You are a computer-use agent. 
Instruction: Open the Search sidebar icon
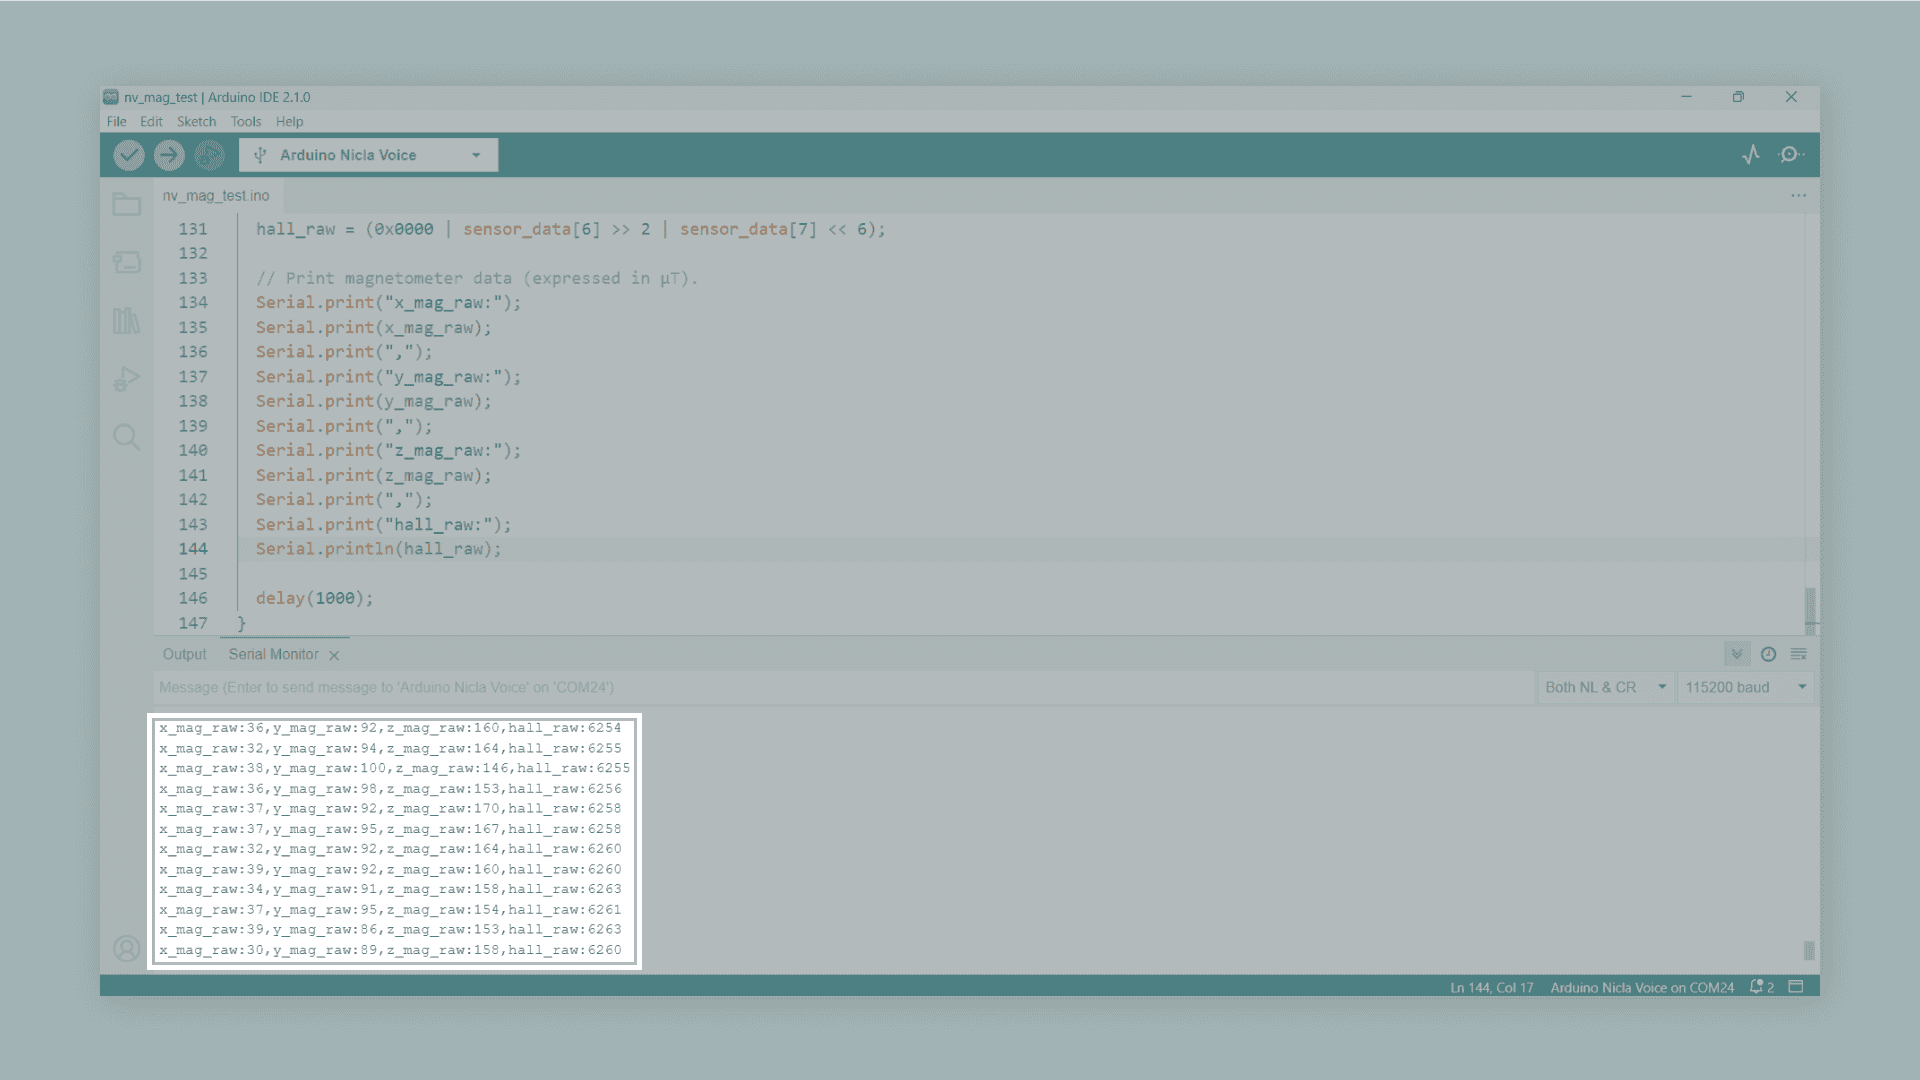[x=126, y=437]
